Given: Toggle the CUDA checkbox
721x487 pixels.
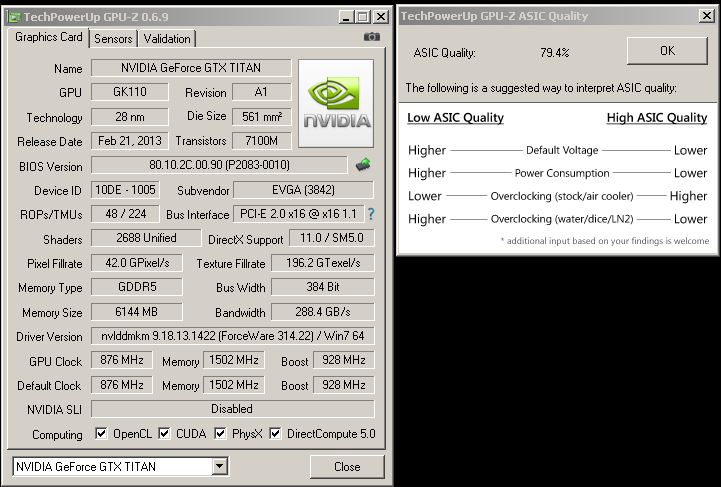Looking at the screenshot, I should point(164,433).
